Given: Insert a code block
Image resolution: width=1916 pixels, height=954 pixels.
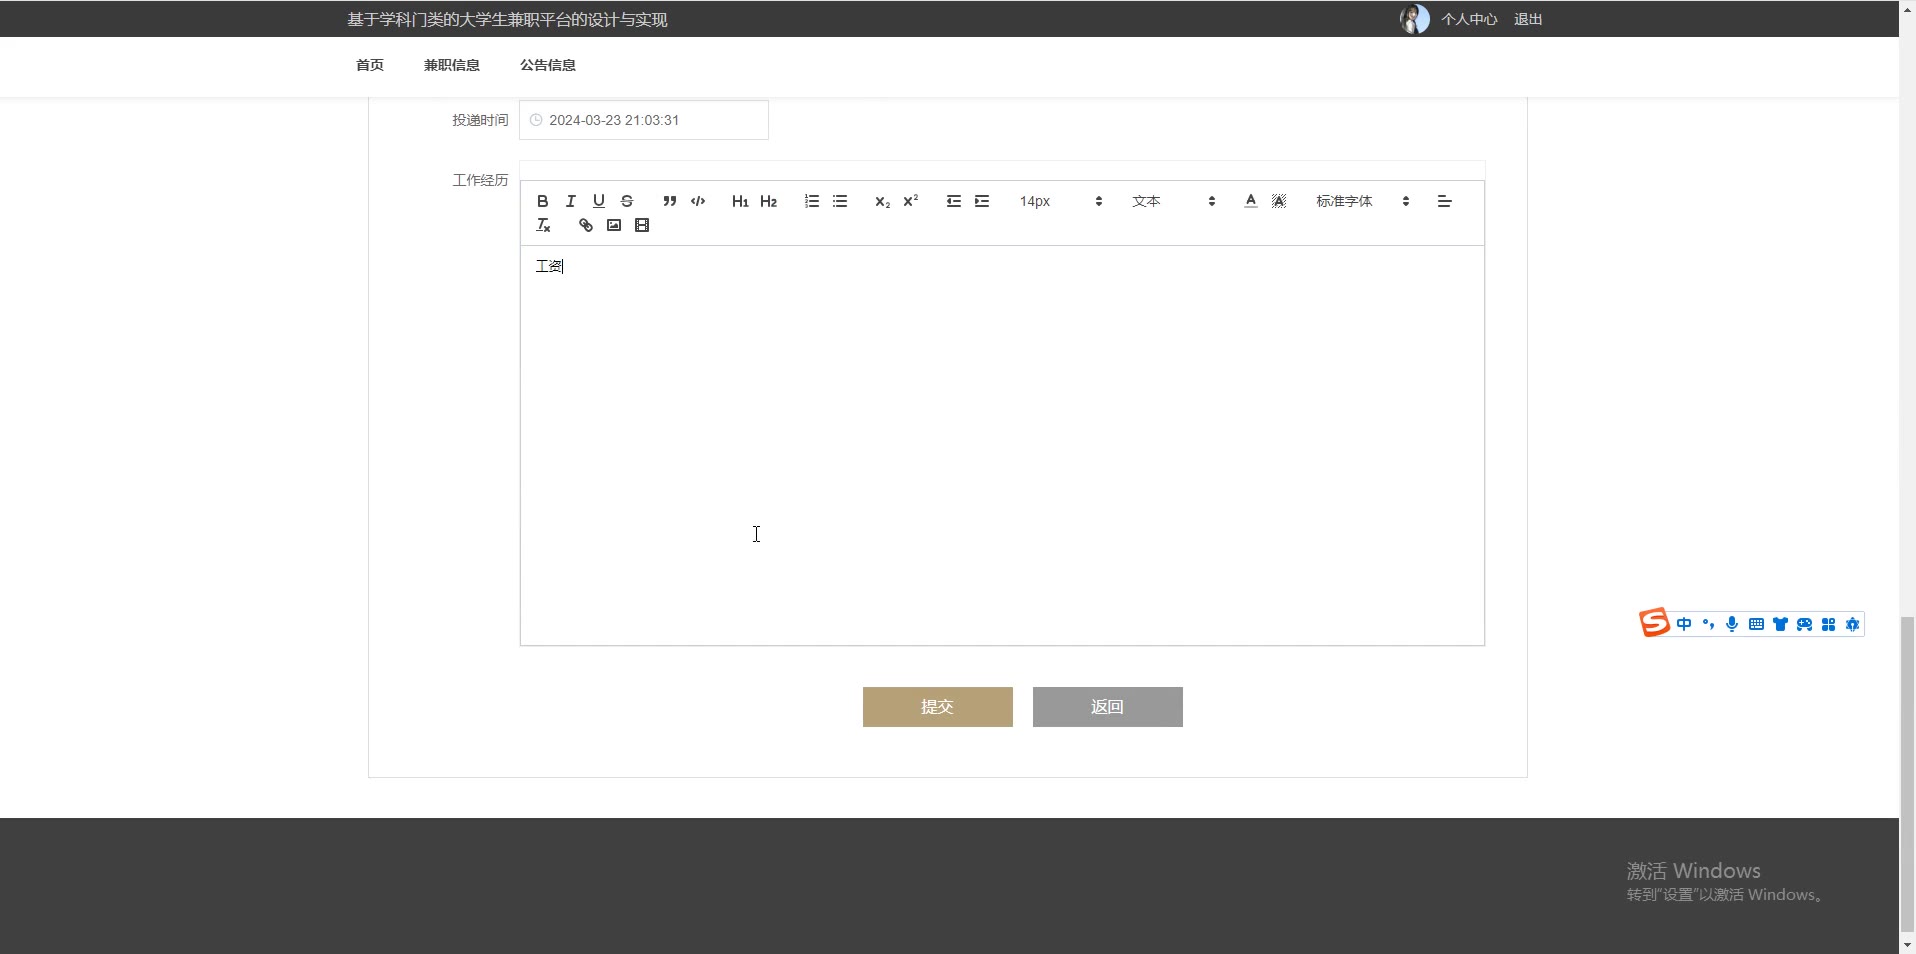Looking at the screenshot, I should pyautogui.click(x=698, y=201).
